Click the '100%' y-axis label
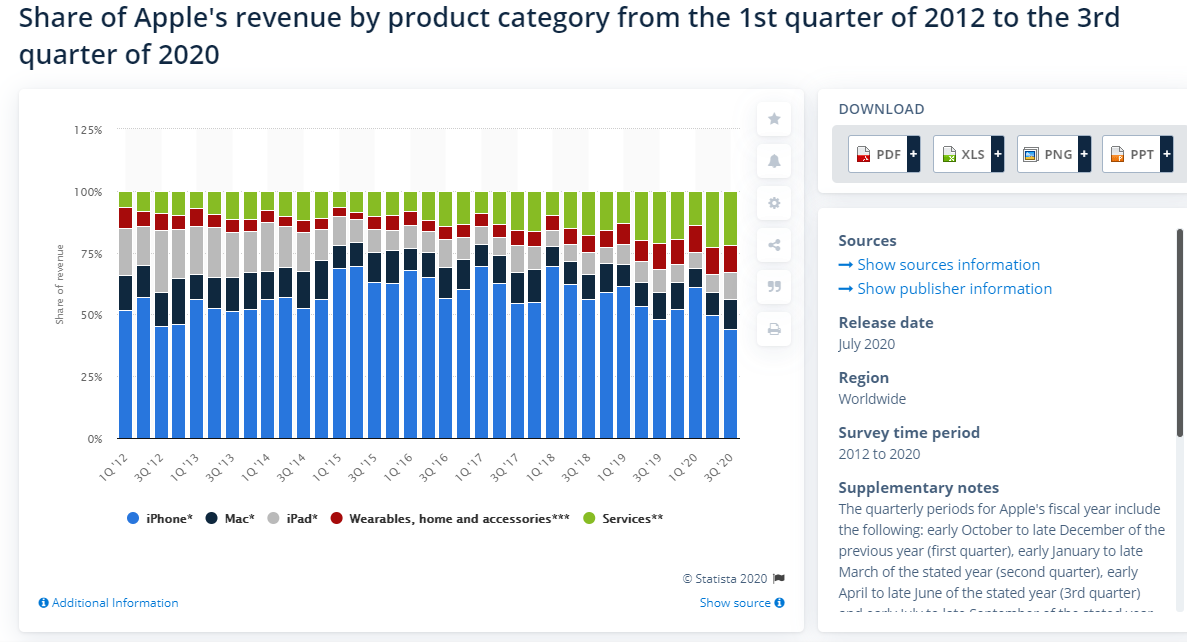Image resolution: width=1187 pixels, height=642 pixels. click(88, 192)
